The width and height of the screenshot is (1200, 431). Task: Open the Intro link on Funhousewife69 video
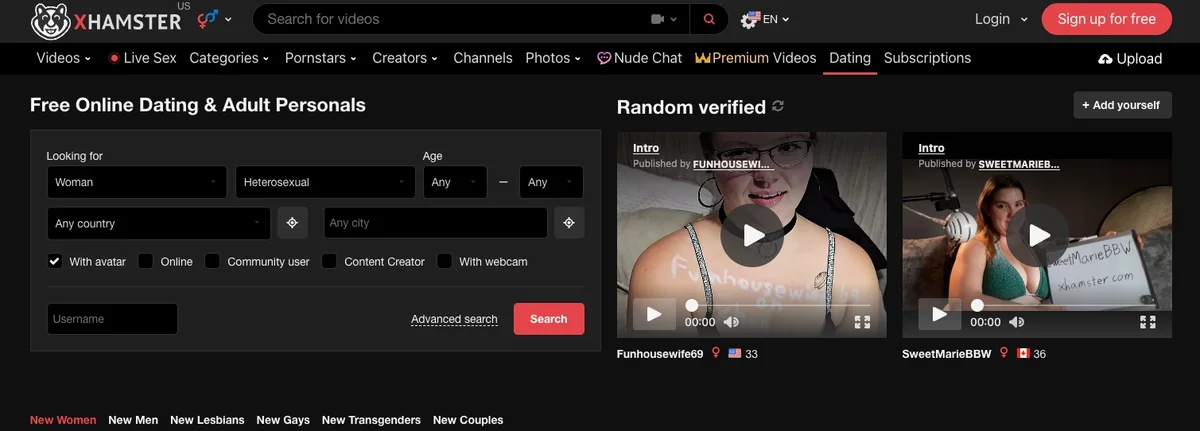646,148
